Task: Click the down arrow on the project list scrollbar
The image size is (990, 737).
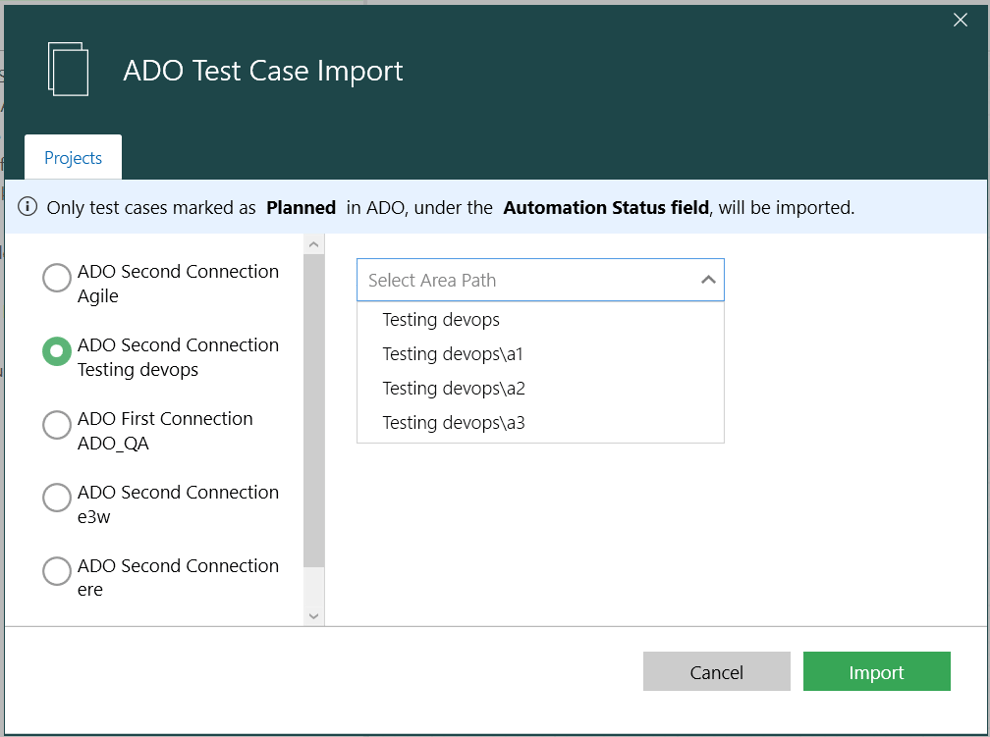Action: click(x=313, y=614)
